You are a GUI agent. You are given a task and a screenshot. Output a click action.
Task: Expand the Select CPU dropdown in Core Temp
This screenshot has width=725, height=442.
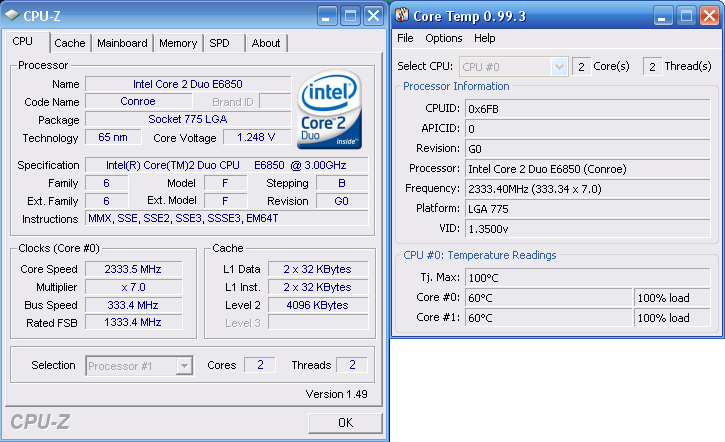pyautogui.click(x=559, y=67)
